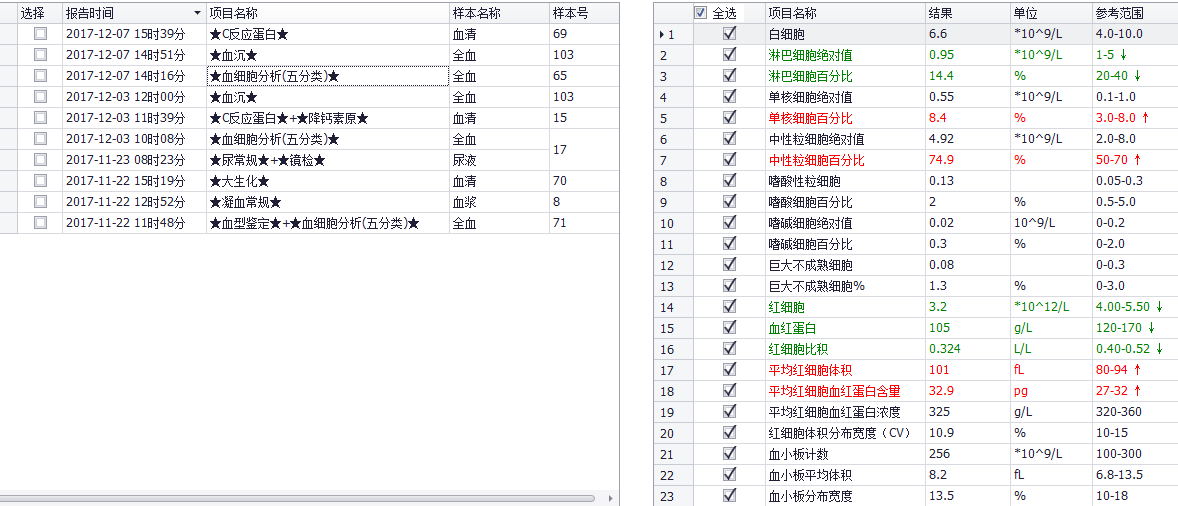Viewport: 1178px width, 506px height.
Task: Open the ★血细胞分析(五分类)★ report dated 2017-12-07
Action: point(327,76)
